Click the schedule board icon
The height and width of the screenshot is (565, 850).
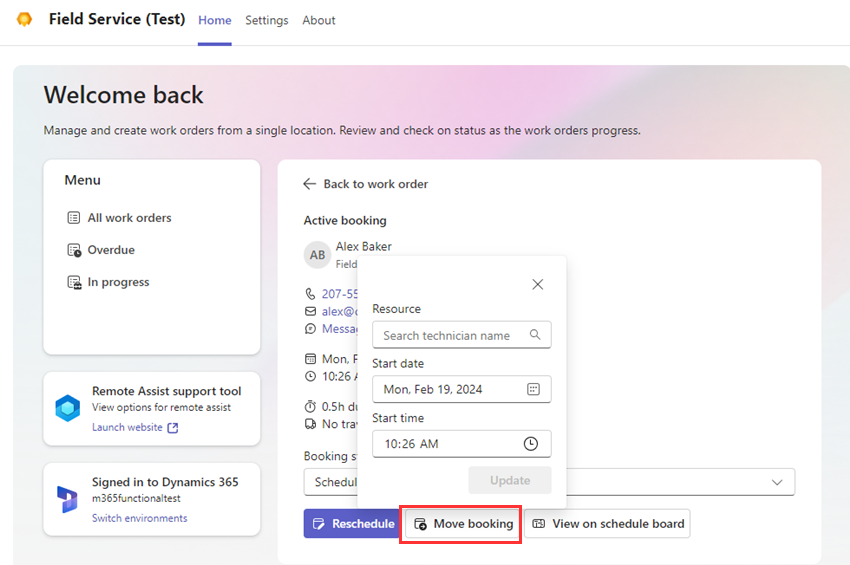[x=539, y=524]
